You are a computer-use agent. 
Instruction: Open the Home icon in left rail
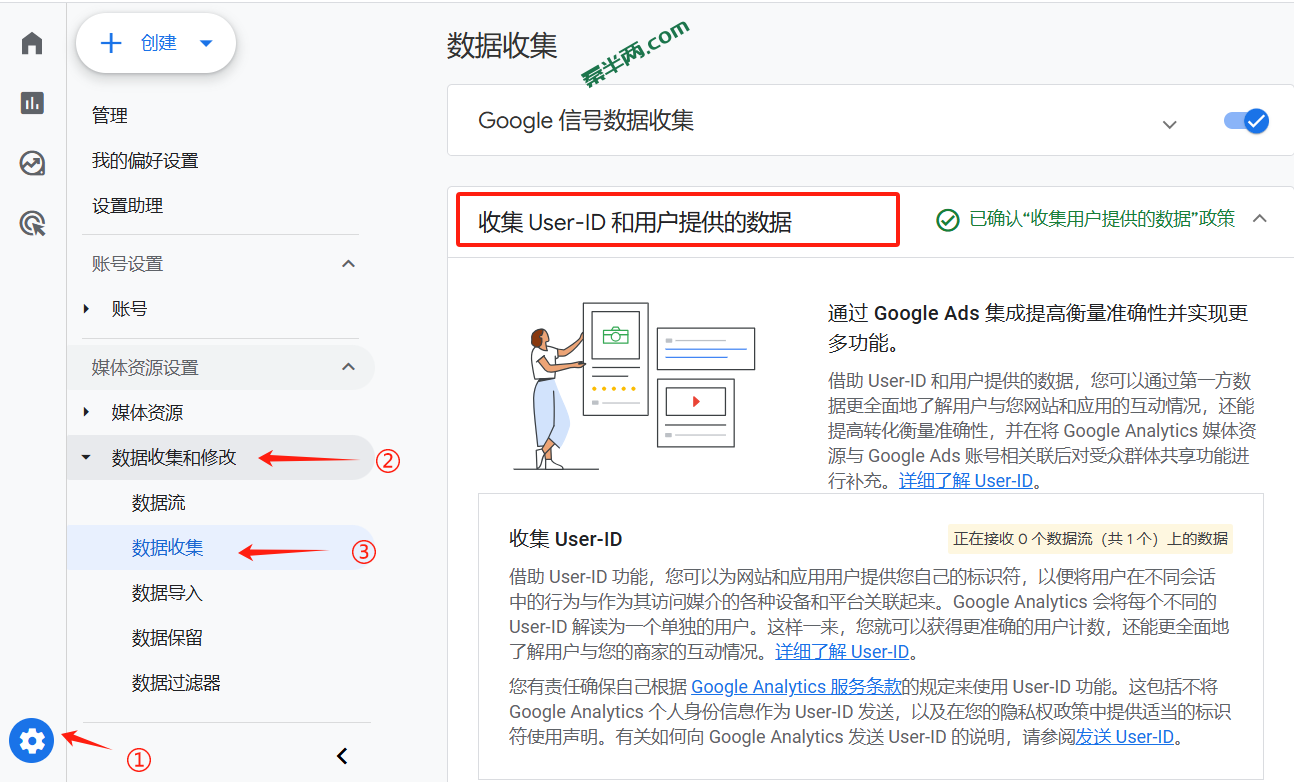pyautogui.click(x=32, y=43)
